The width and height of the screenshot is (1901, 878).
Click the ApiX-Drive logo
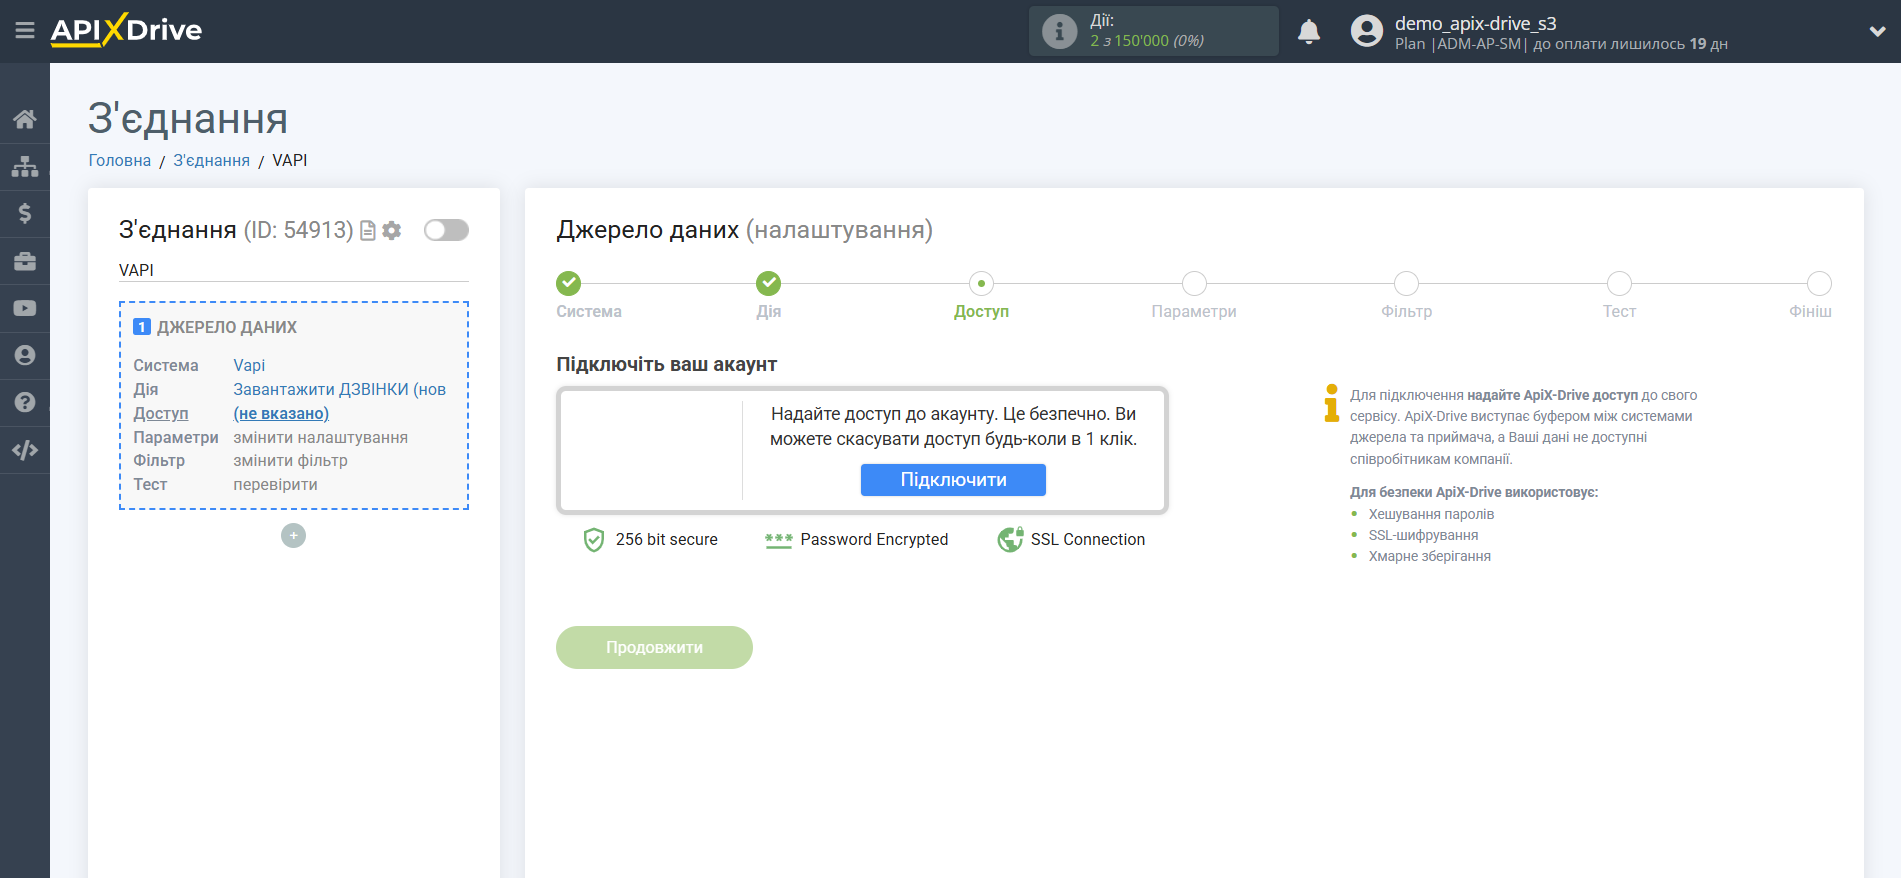(x=126, y=30)
